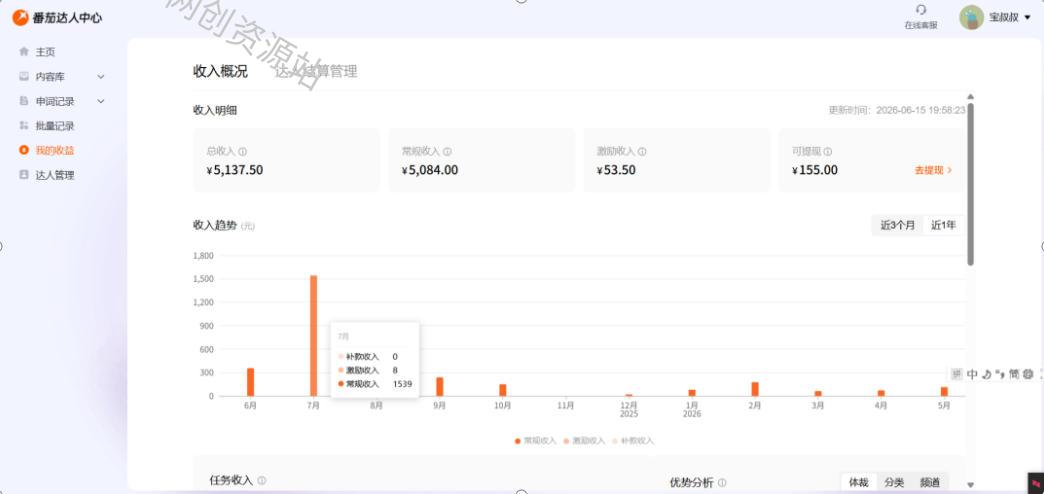Click the 批量记录 sidebar icon
This screenshot has height=494, width=1044.
(x=24, y=126)
